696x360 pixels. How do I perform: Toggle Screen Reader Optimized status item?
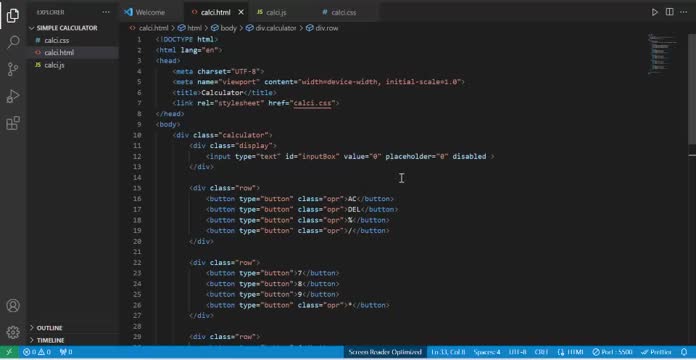pos(385,352)
